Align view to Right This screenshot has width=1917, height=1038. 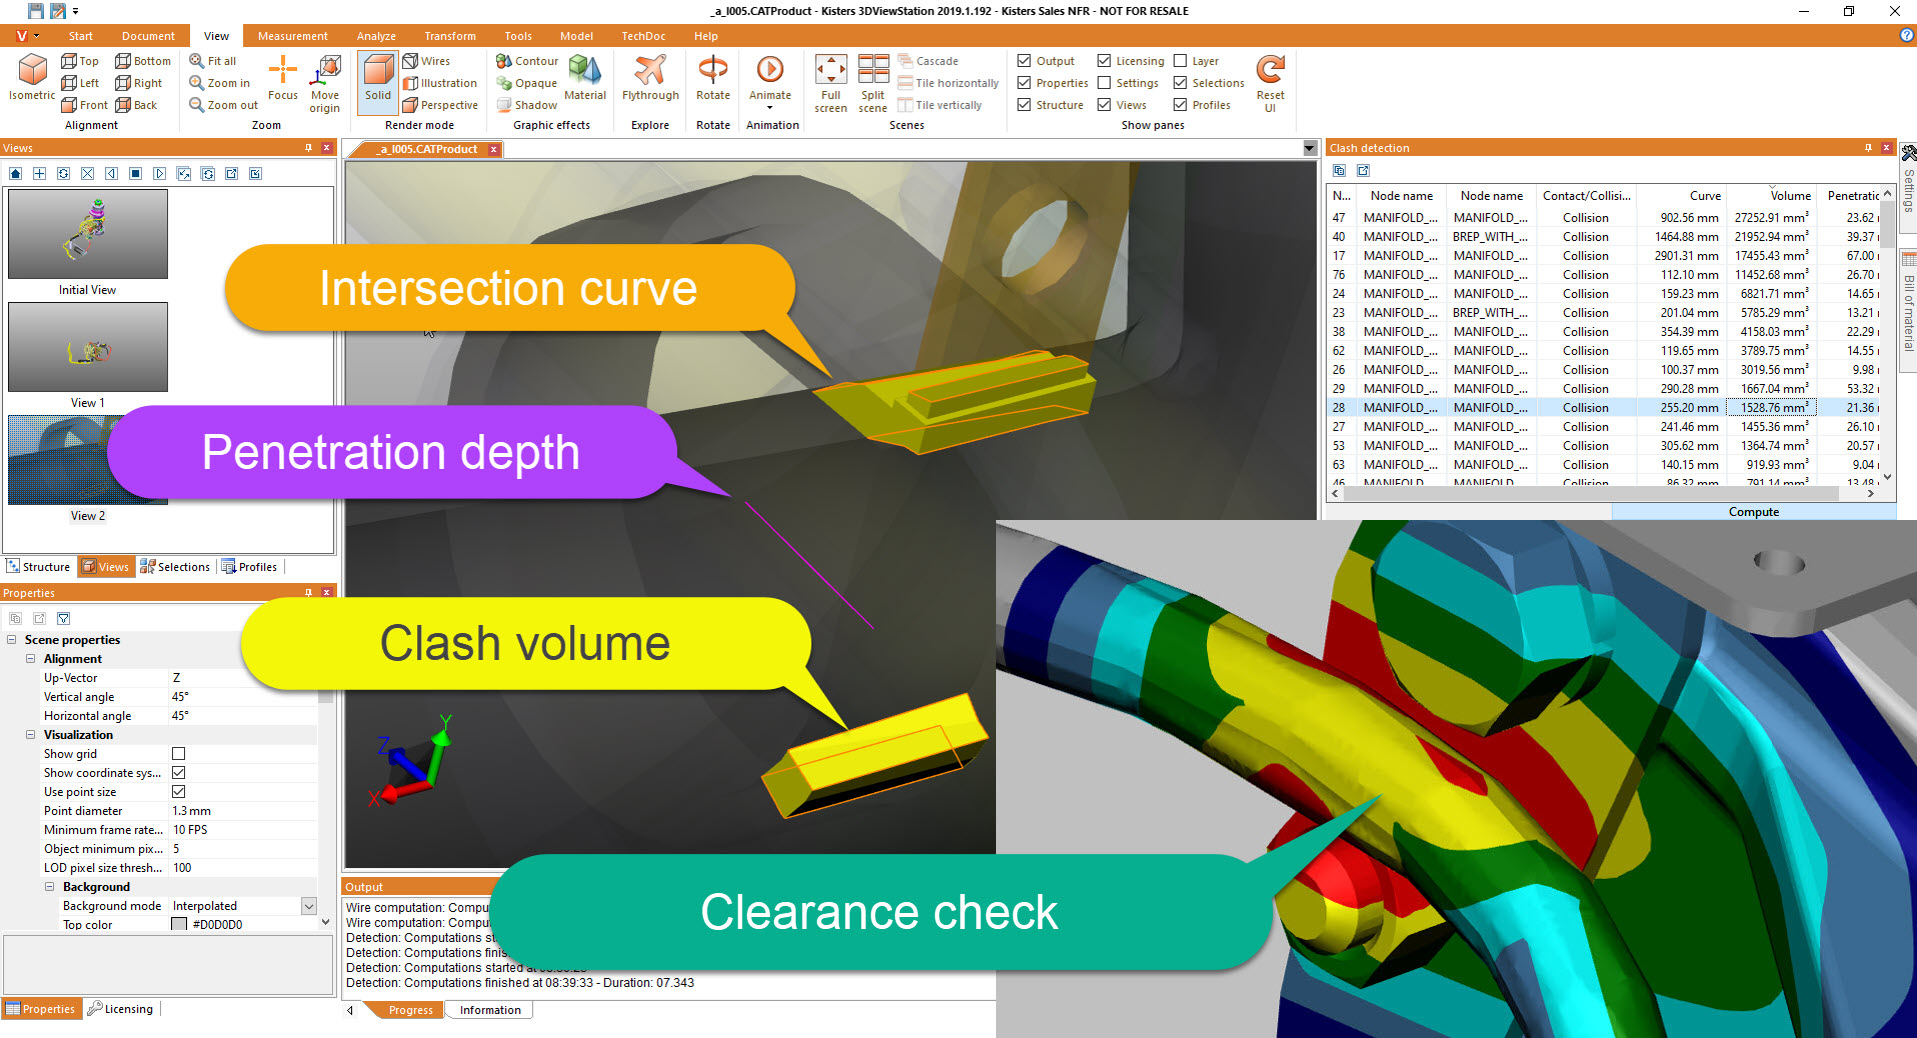pyautogui.click(x=139, y=83)
